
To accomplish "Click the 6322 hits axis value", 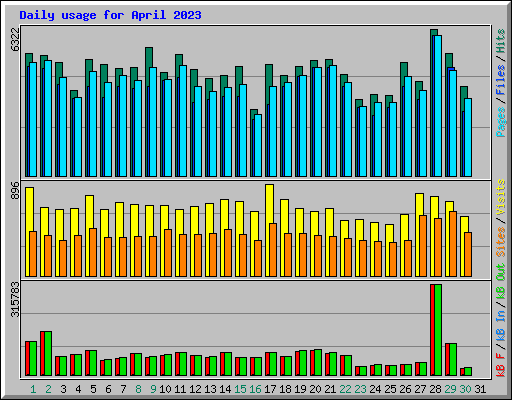I will (x=15, y=39).
